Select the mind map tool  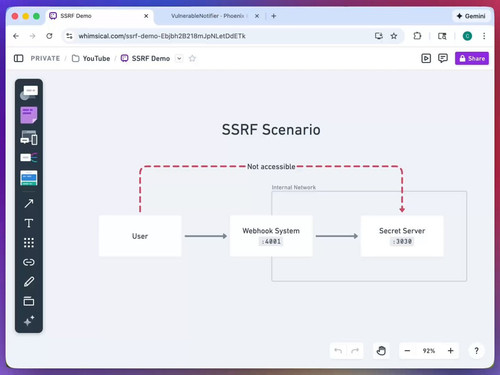[29, 157]
